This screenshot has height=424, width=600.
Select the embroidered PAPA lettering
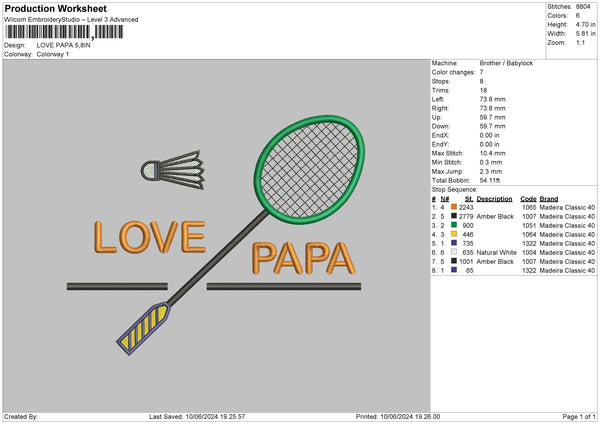click(x=304, y=258)
